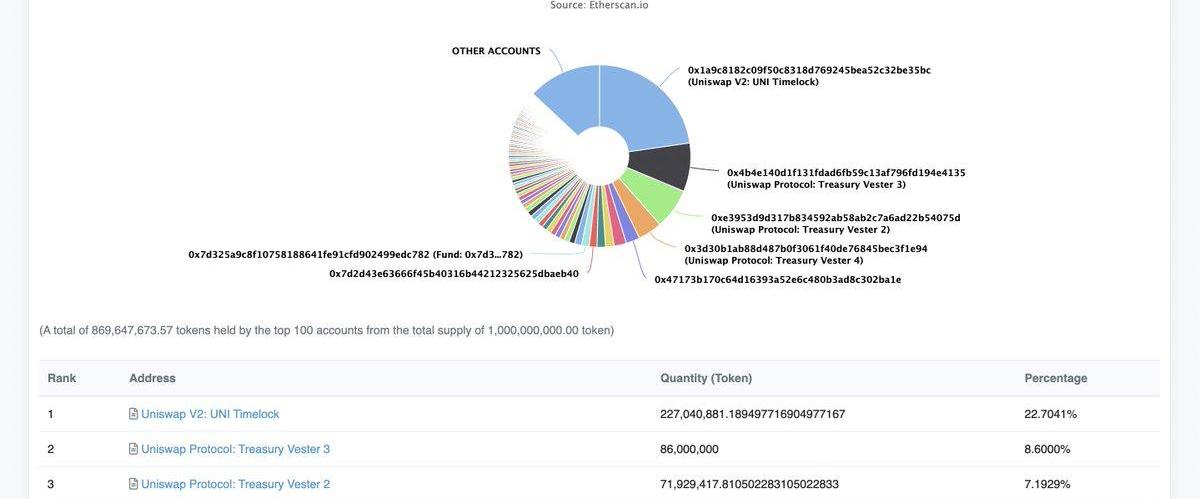Image resolution: width=1200 pixels, height=499 pixels.
Task: Click the Address column header
Action: tap(152, 378)
